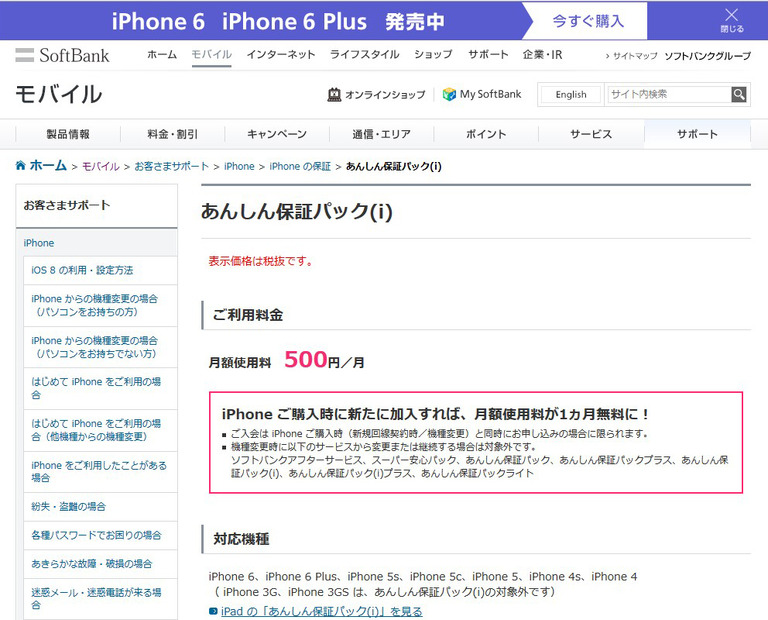
Task: Open 機種変更 (パソコンをお持ちでない方) sidebar link
Action: (x=100, y=347)
